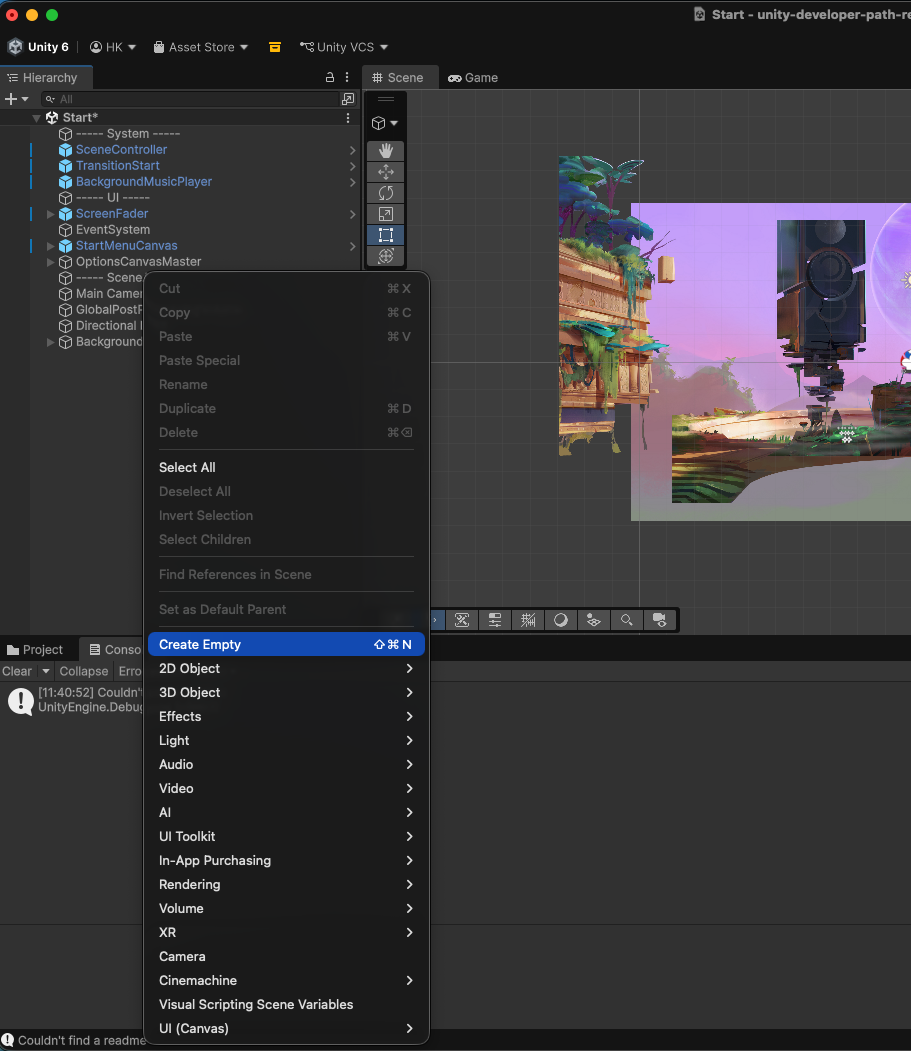Select the Rect transform tool
Image resolution: width=911 pixels, height=1051 pixels.
(x=385, y=235)
